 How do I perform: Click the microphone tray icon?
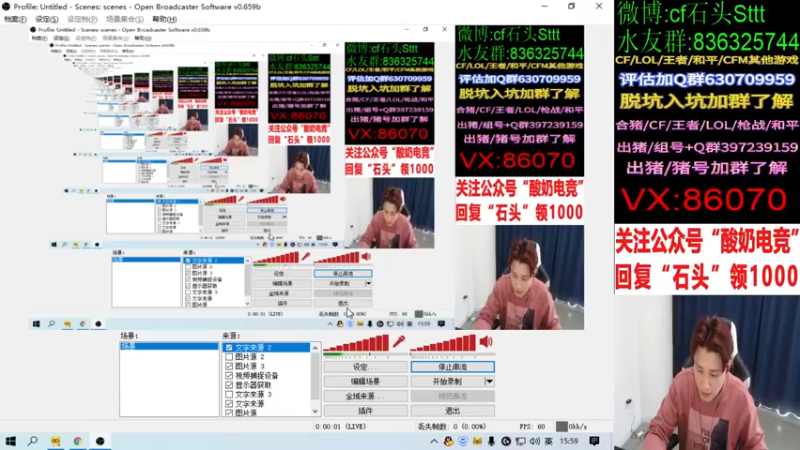[x=491, y=441]
